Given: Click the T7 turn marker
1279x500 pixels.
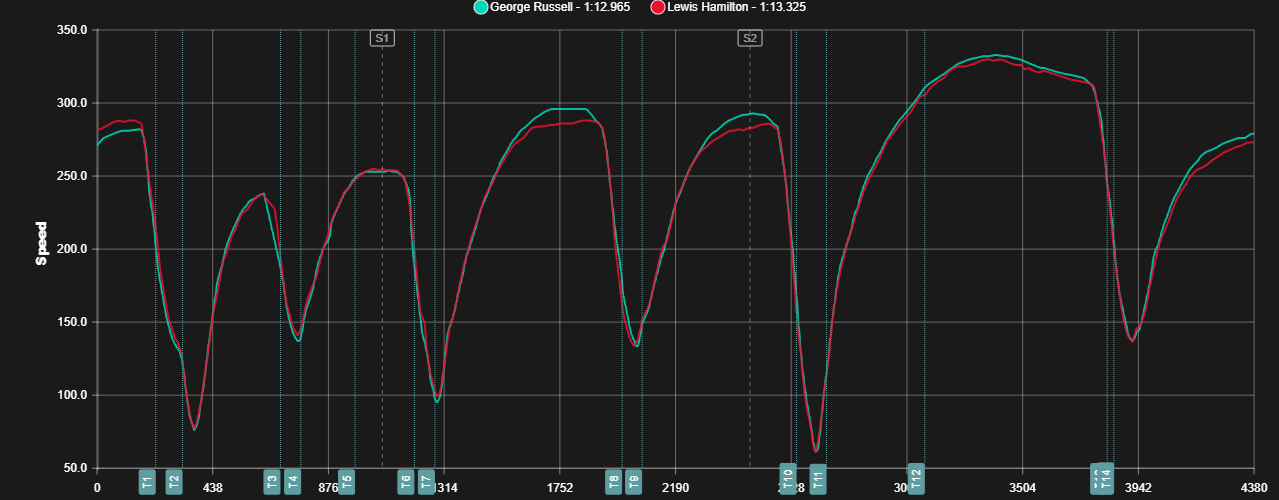Looking at the screenshot, I should pos(427,481).
